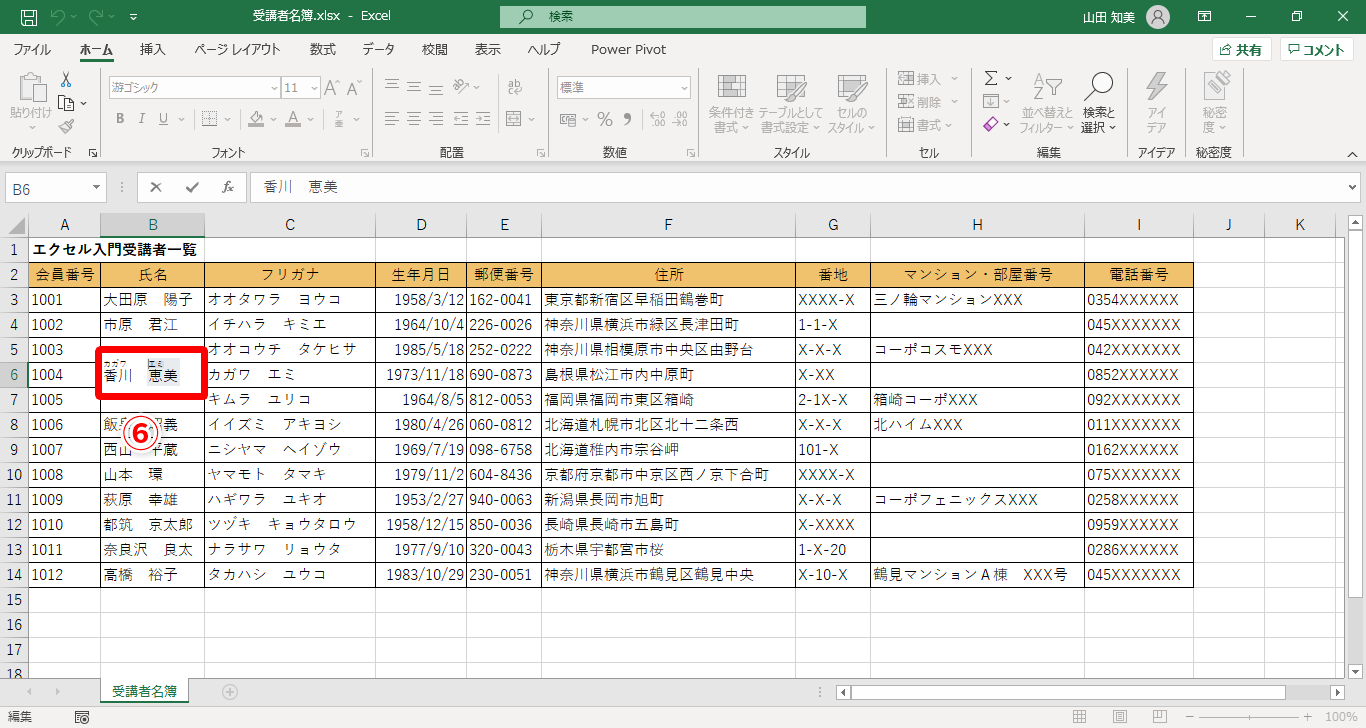The width and height of the screenshot is (1366, 728).
Task: Open the font size 11 dropdown
Action: [315, 88]
